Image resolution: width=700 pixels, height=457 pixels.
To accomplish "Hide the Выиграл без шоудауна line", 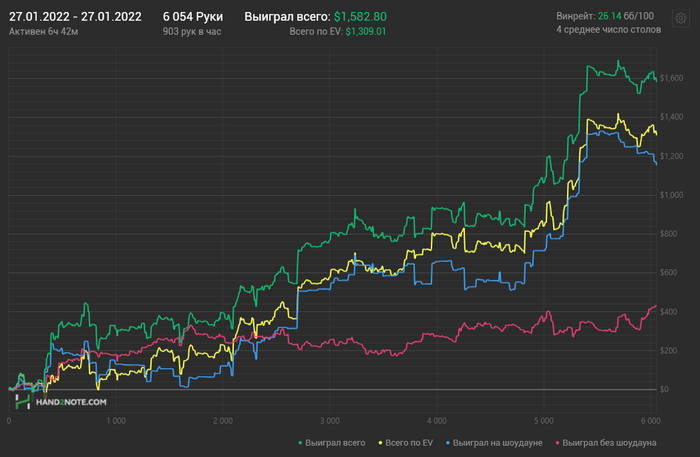I will (x=609, y=443).
